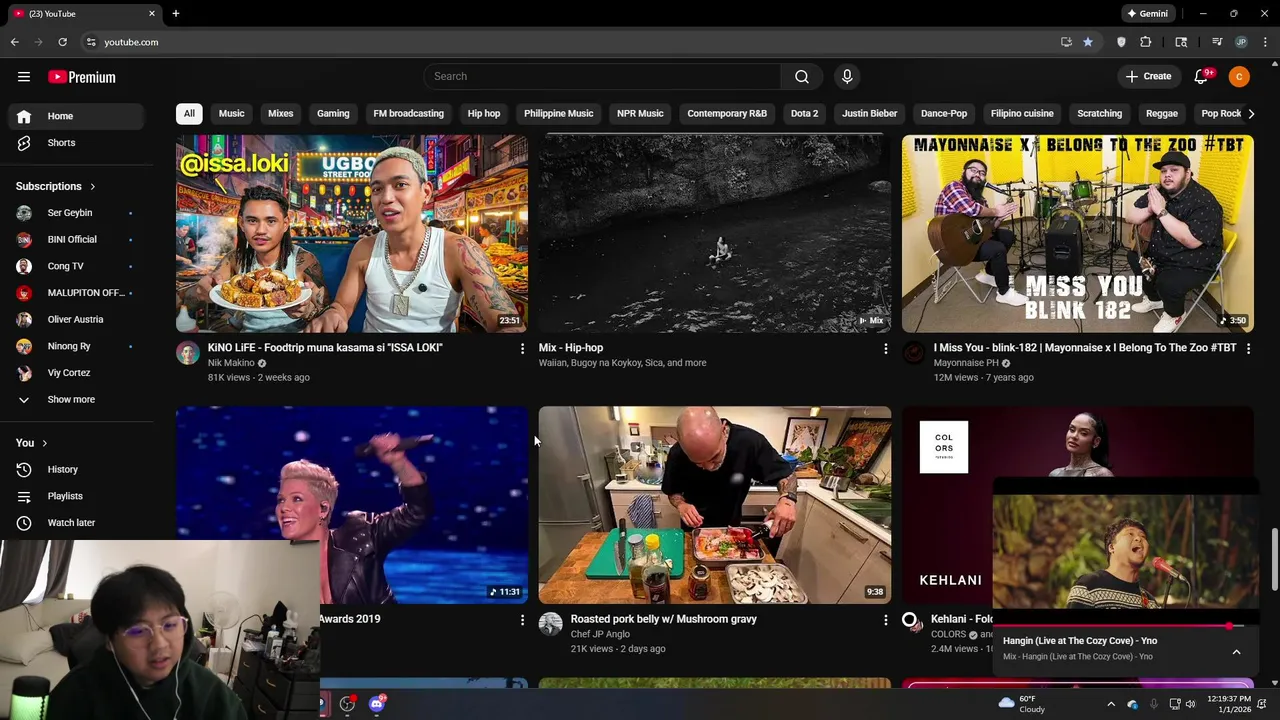The height and width of the screenshot is (720, 1280).
Task: Reload the page in Chrome
Action: (x=62, y=42)
